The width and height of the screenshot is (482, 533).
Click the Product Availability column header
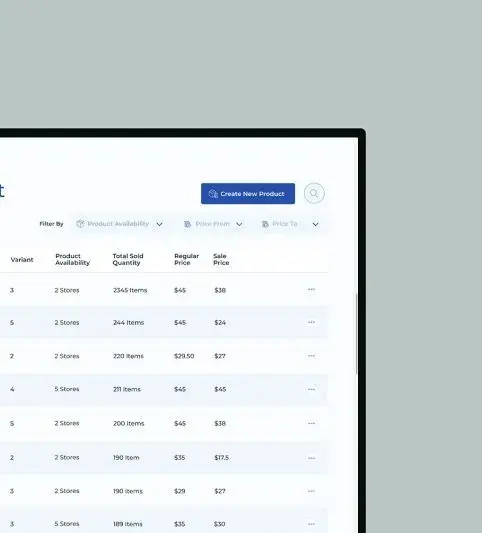point(72,259)
